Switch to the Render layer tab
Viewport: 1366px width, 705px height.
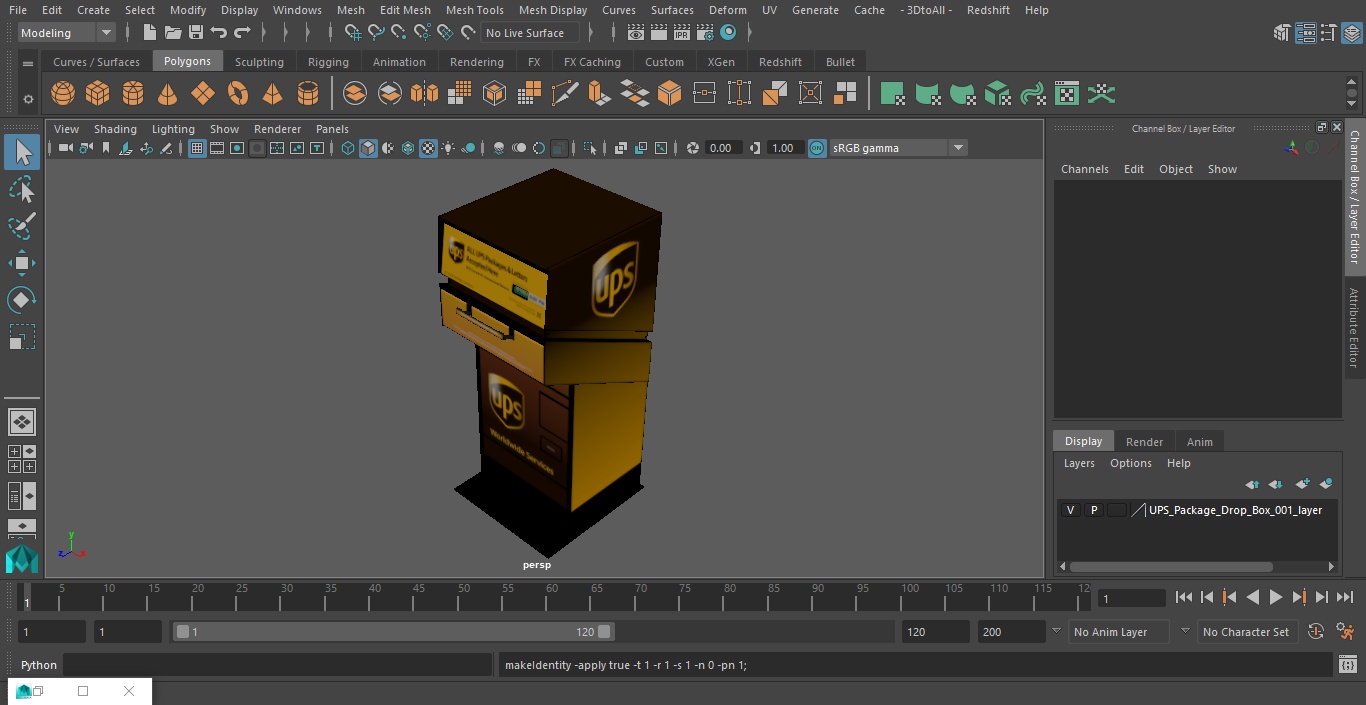1144,442
